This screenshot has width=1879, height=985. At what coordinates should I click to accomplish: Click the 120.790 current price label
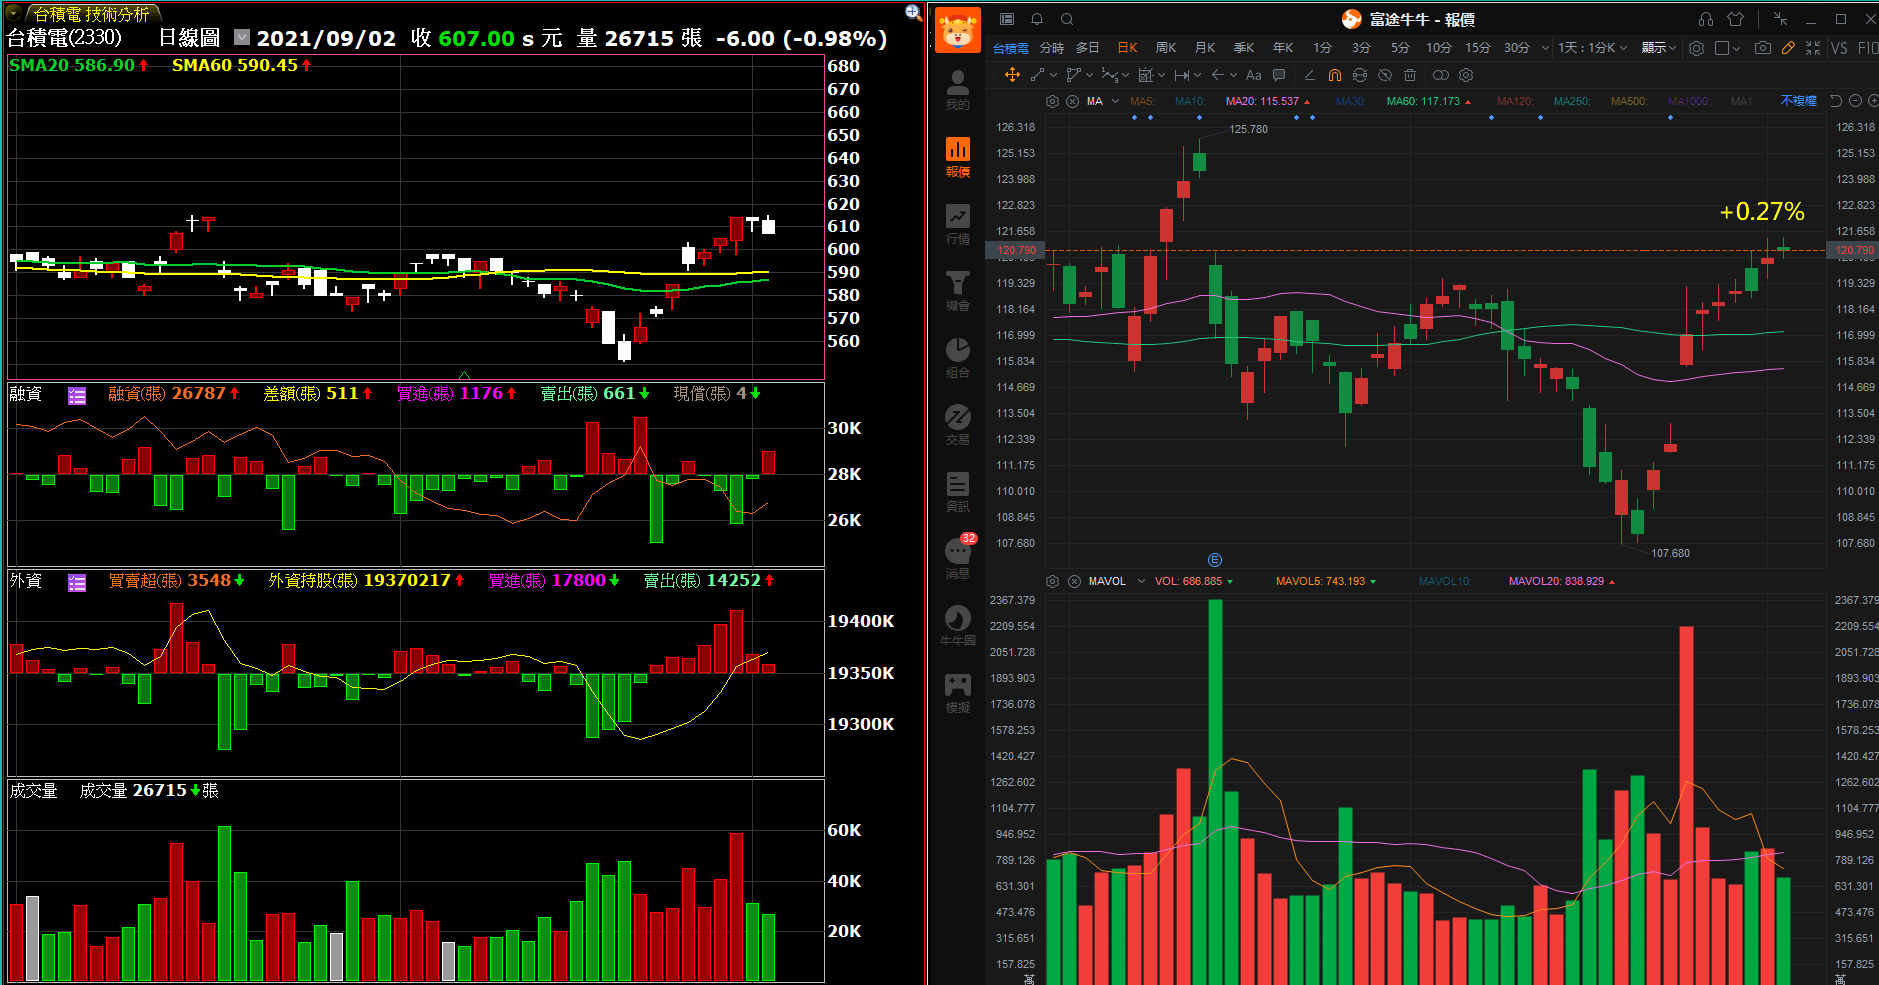click(x=1016, y=250)
